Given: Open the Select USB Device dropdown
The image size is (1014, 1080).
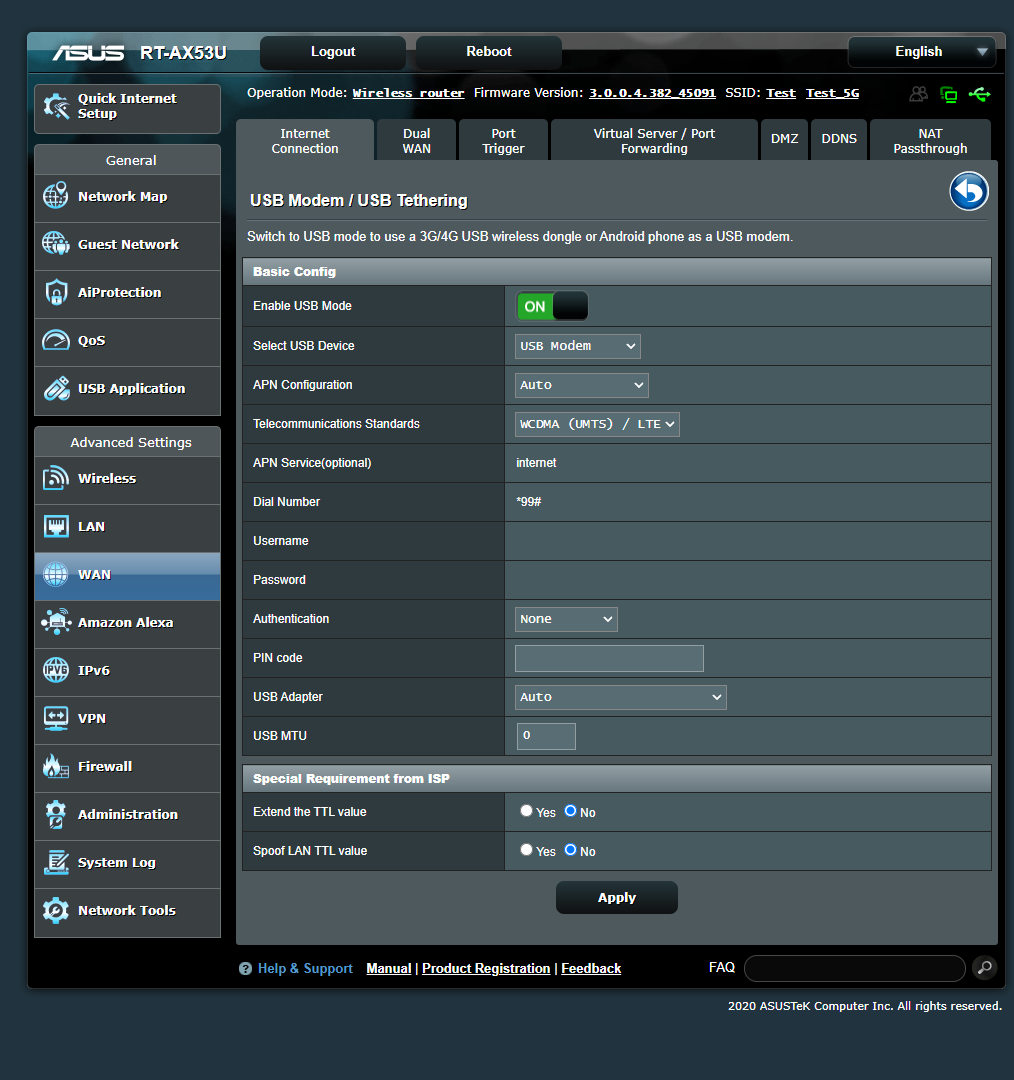Looking at the screenshot, I should (577, 346).
